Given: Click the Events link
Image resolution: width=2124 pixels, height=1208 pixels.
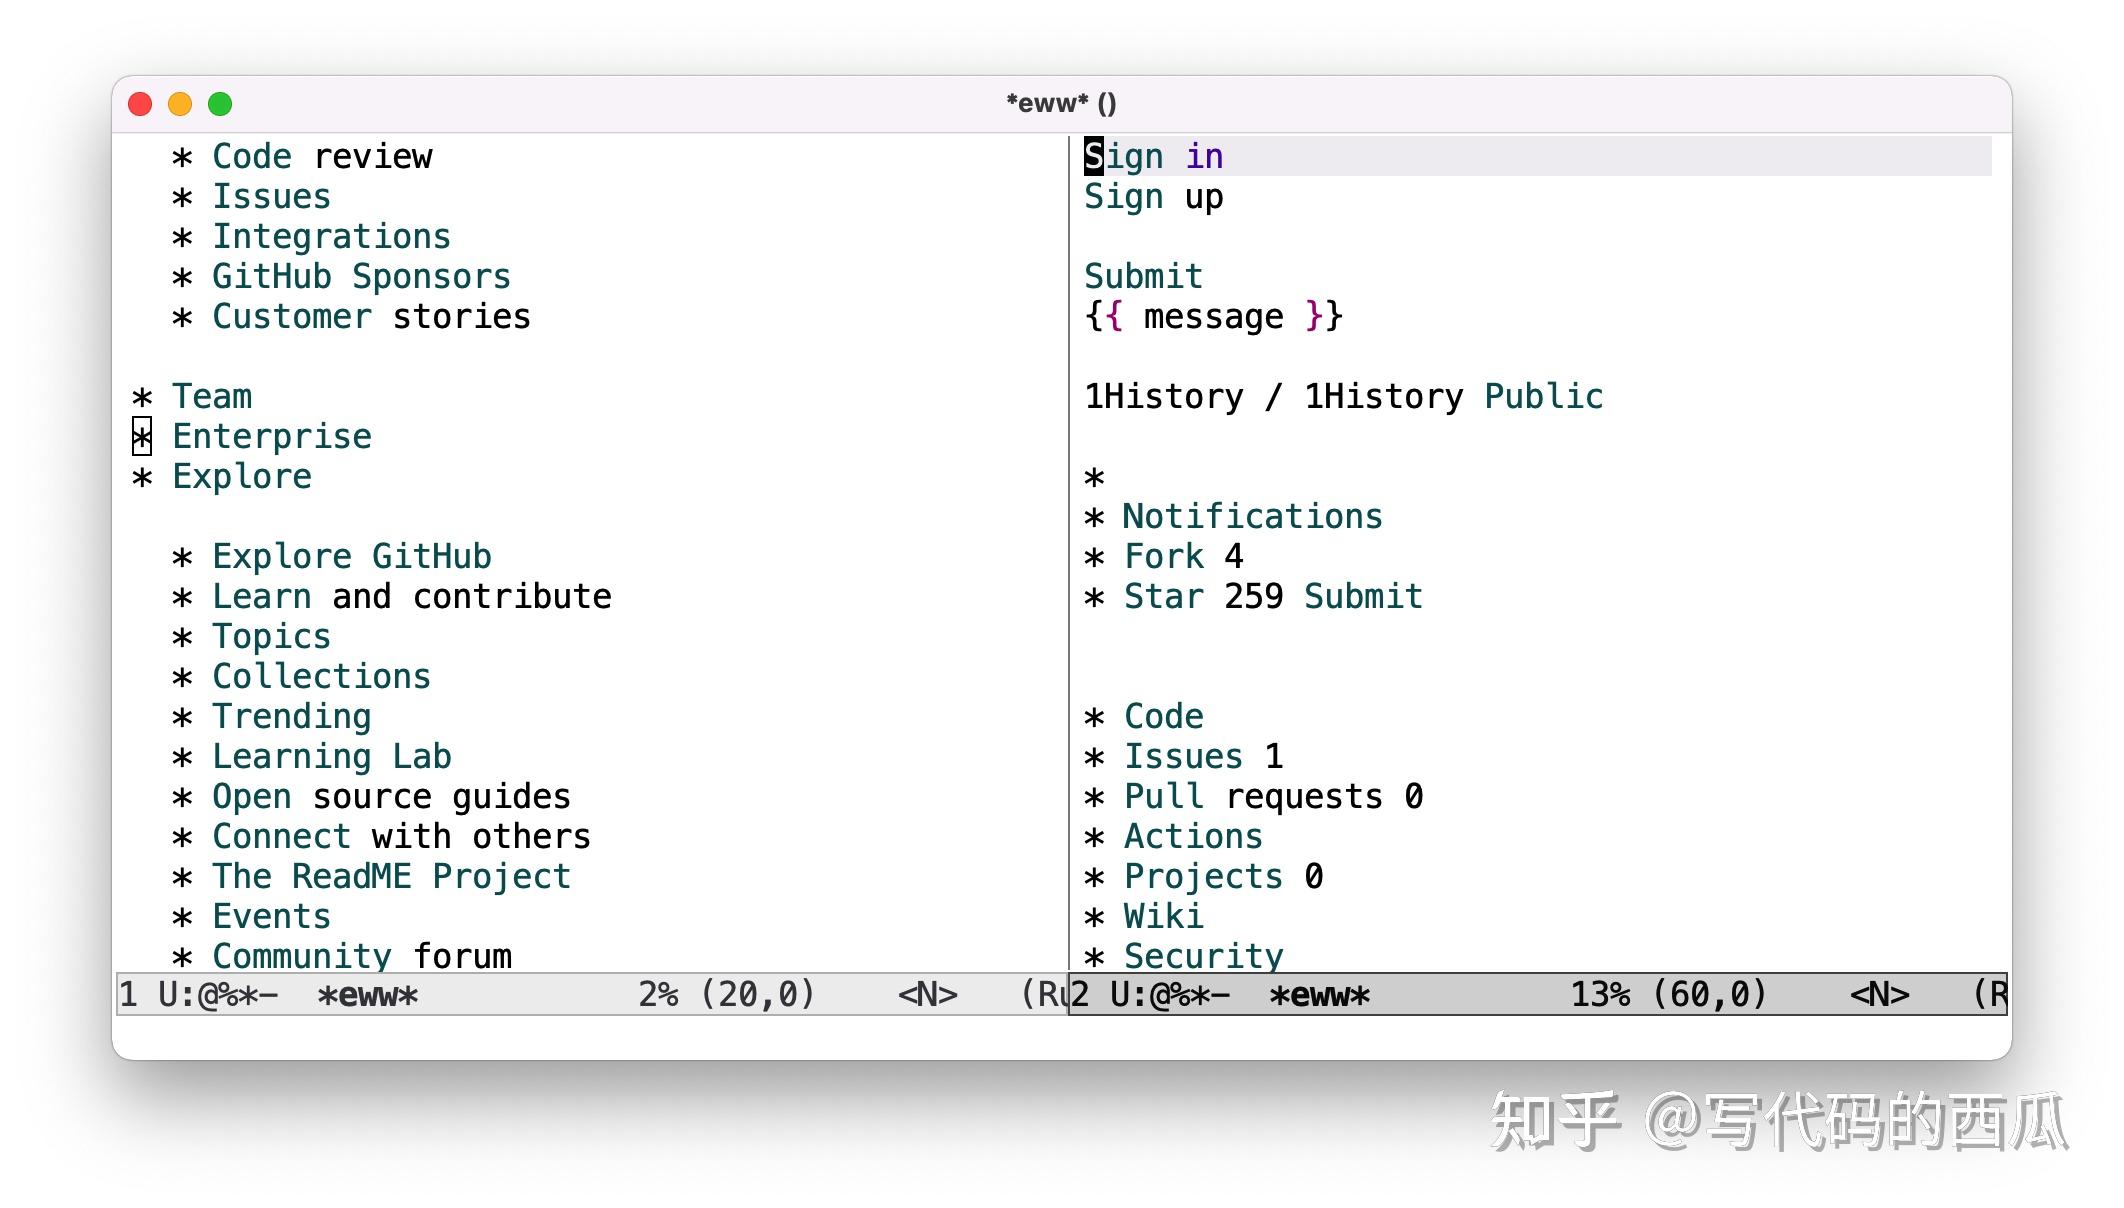Looking at the screenshot, I should click(271, 917).
